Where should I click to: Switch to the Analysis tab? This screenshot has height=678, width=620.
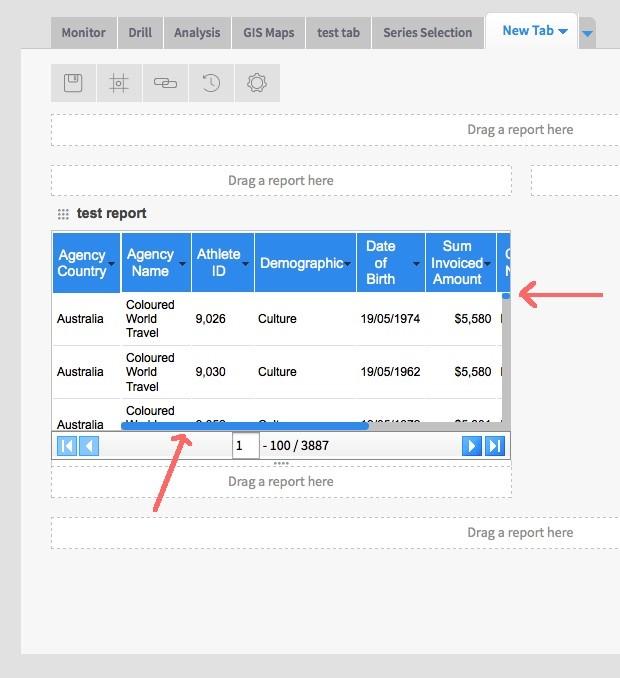point(197,33)
